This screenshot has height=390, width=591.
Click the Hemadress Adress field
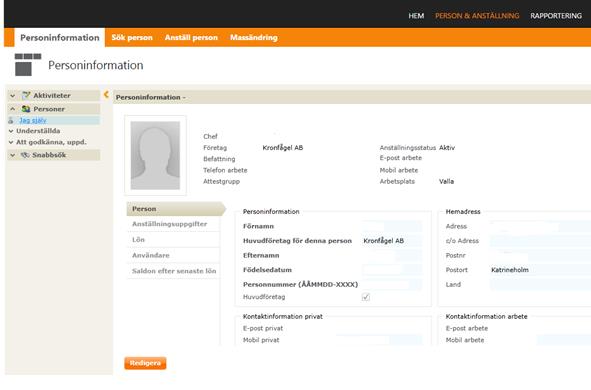[540, 226]
